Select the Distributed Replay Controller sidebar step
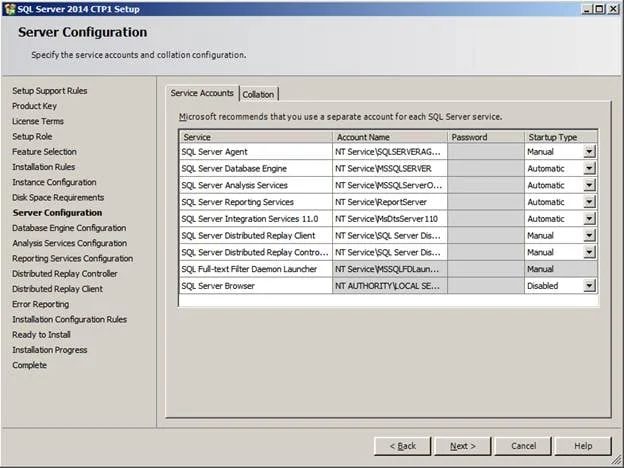 [x=65, y=274]
